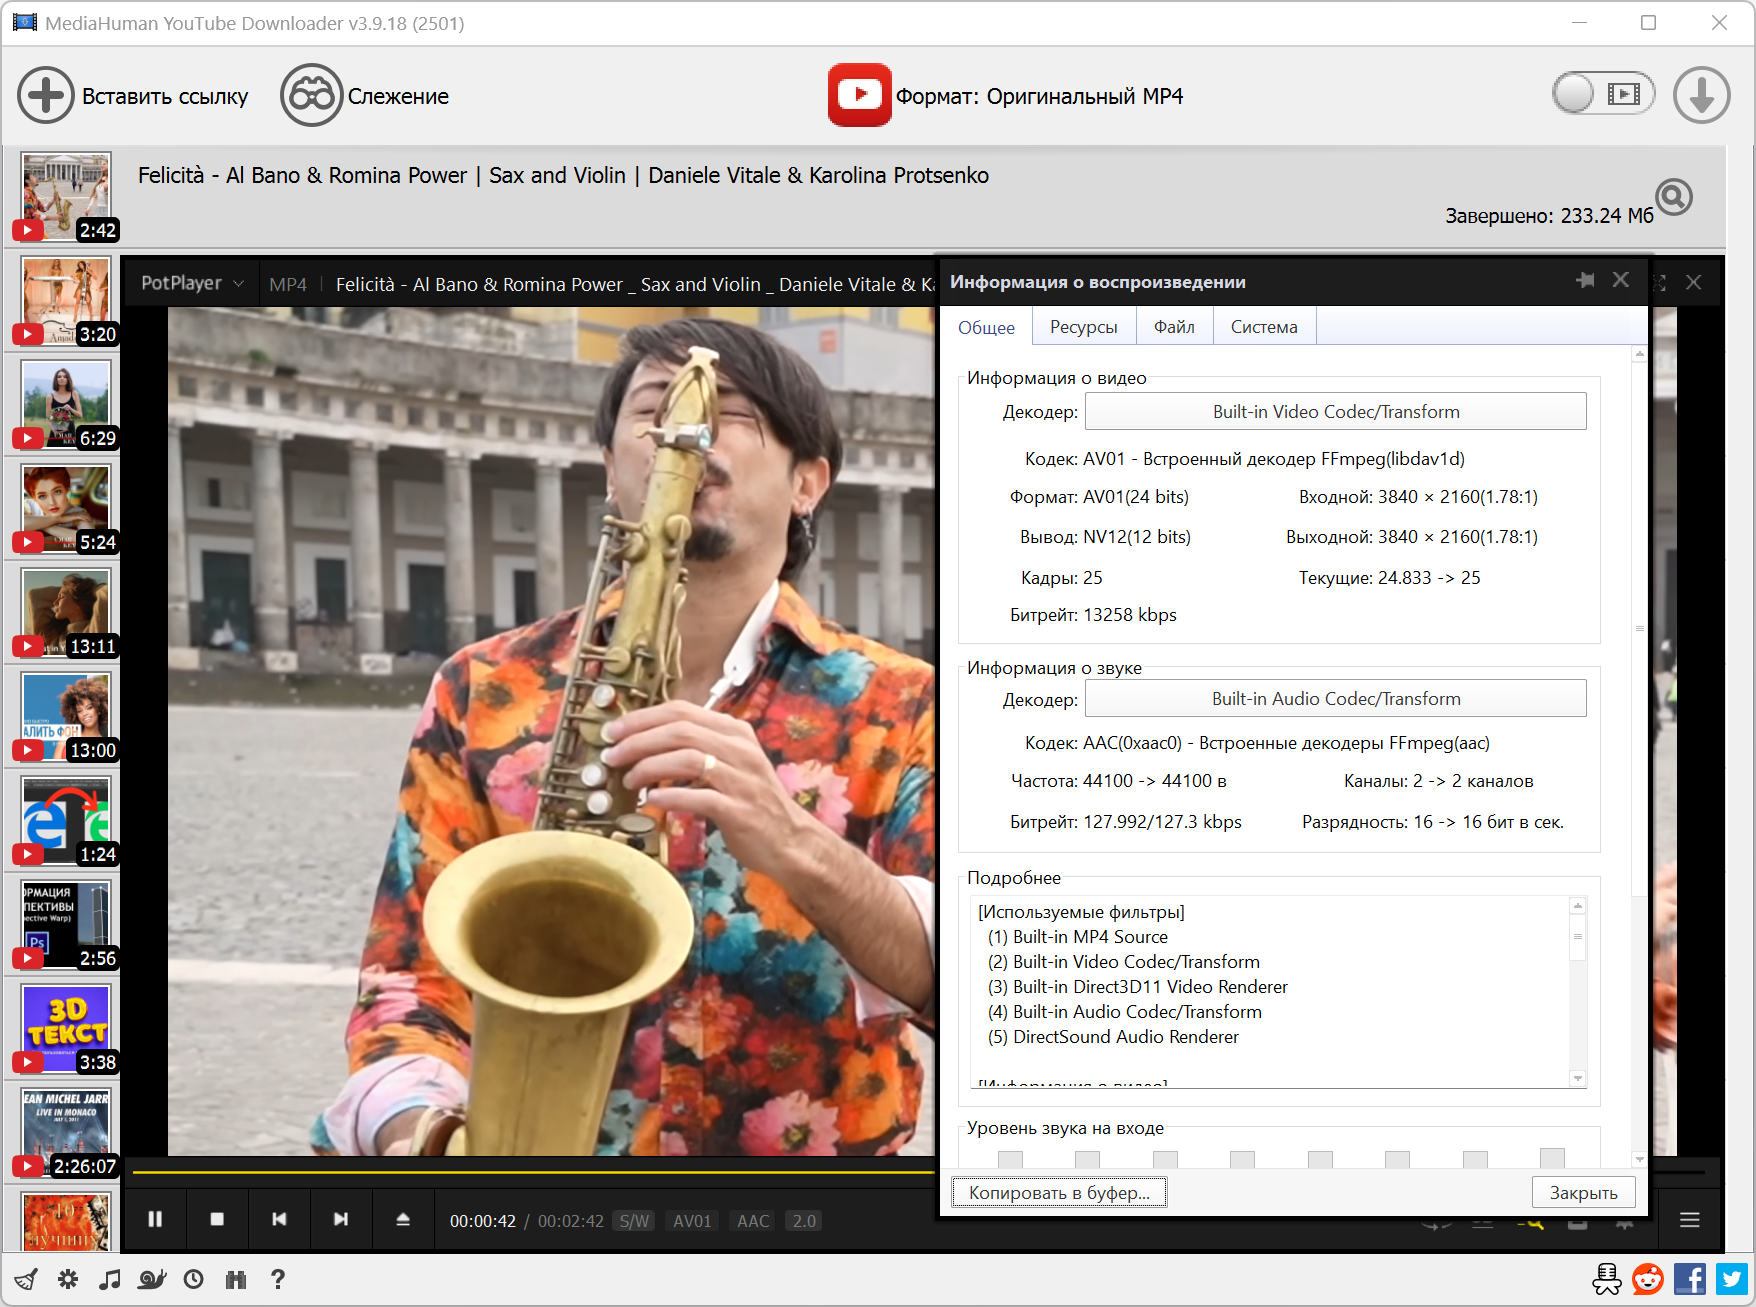Screen dimensions: 1756x1307
Task: Open Tracking via the binoculars icon
Action: (x=311, y=96)
